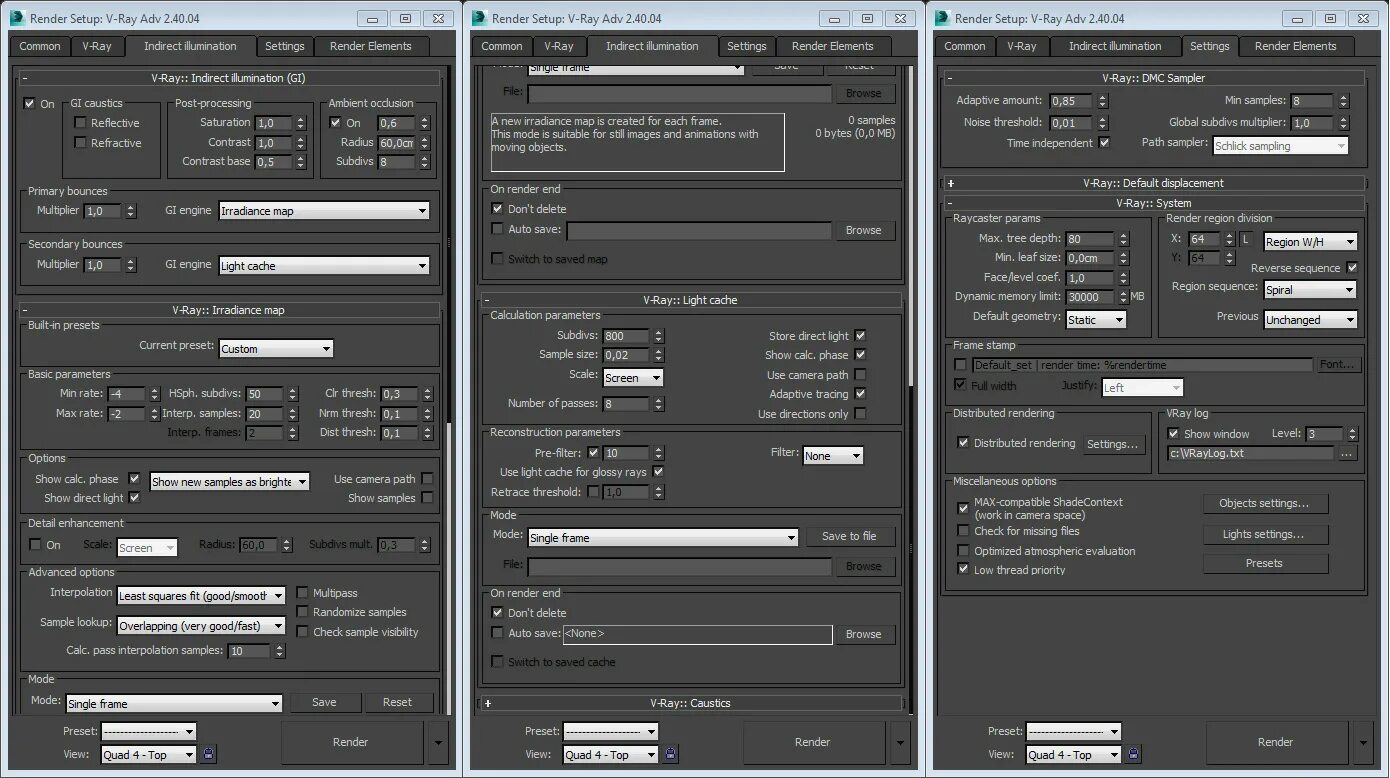Click the lock icon beside View in middle window
This screenshot has width=1390, height=778.
tap(671, 754)
